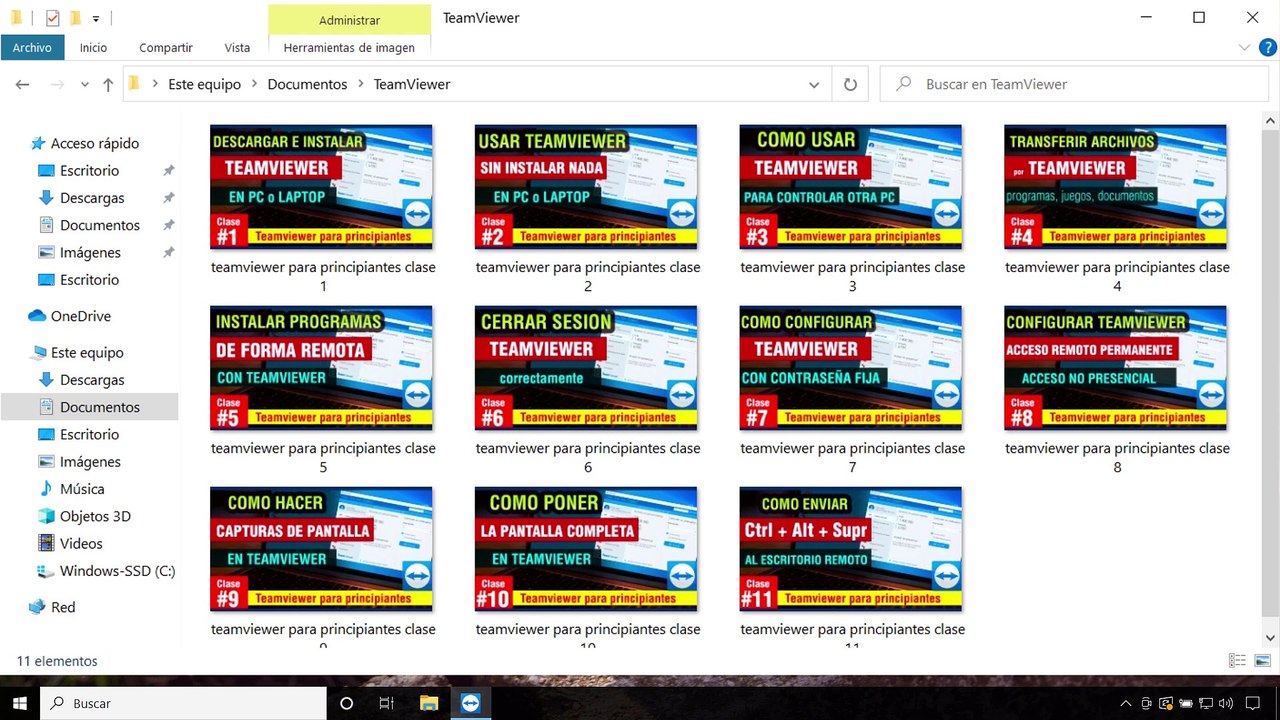The image size is (1280, 720).
Task: Open the Vista ribbon tab
Action: click(x=237, y=47)
